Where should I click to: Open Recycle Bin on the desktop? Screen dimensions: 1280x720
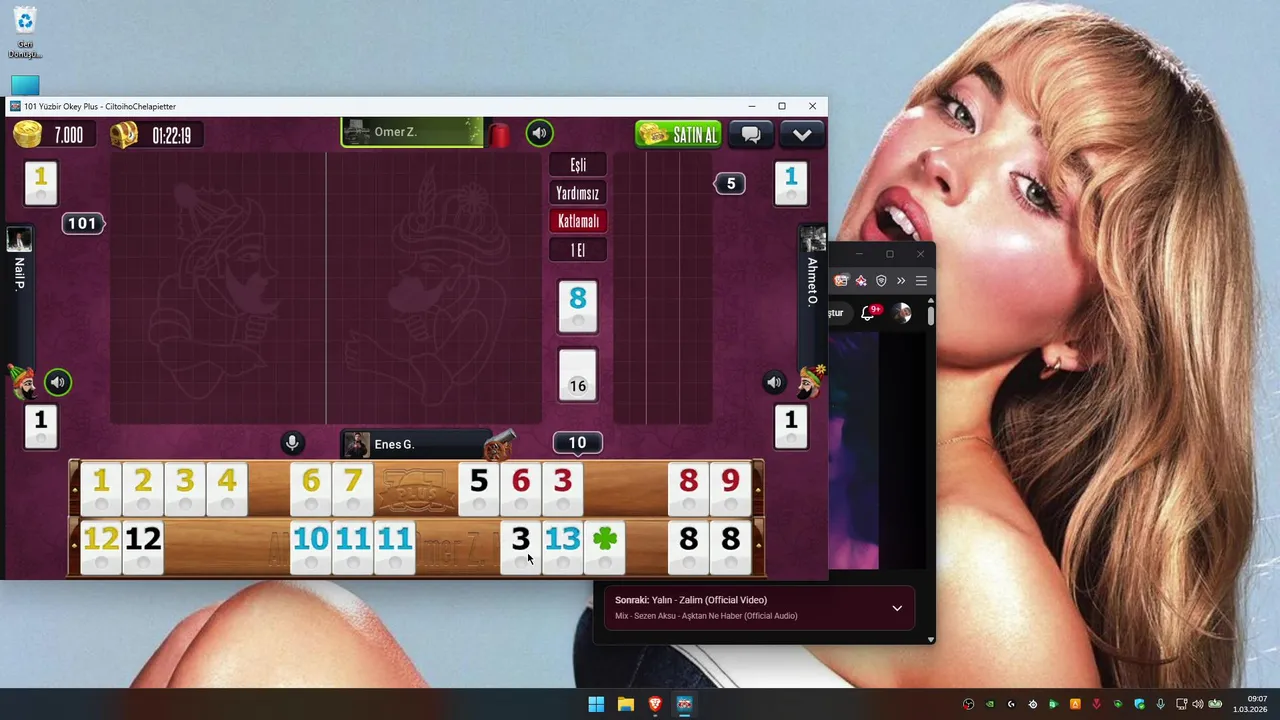(x=25, y=32)
